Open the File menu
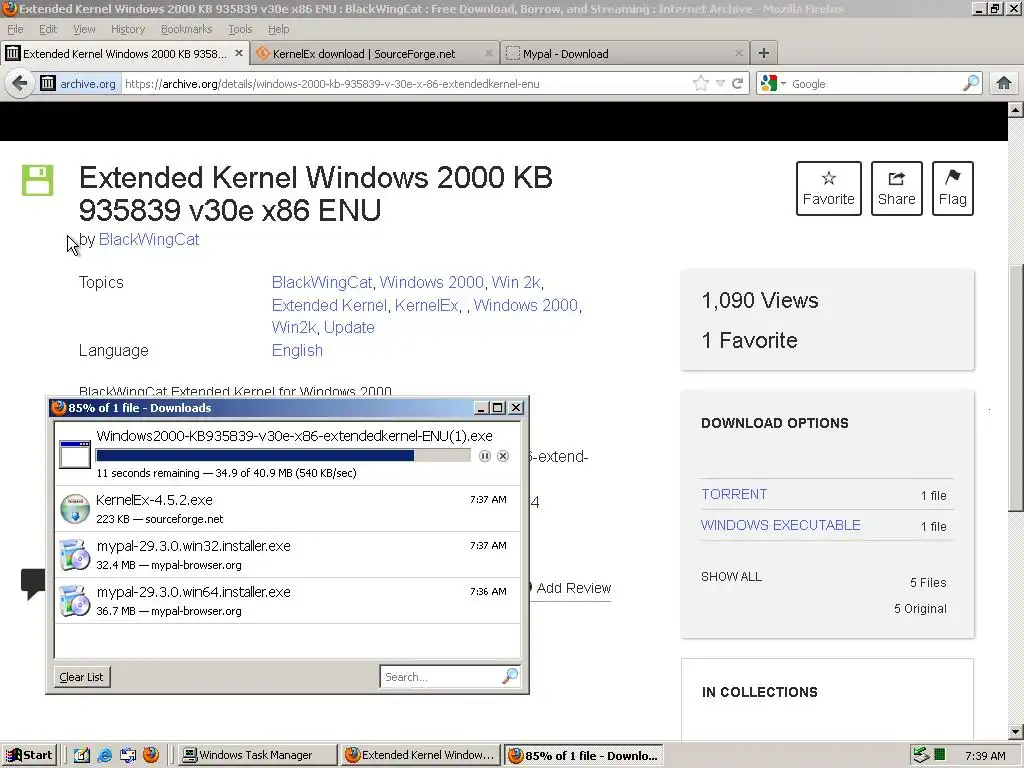1024x768 pixels. (x=15, y=29)
